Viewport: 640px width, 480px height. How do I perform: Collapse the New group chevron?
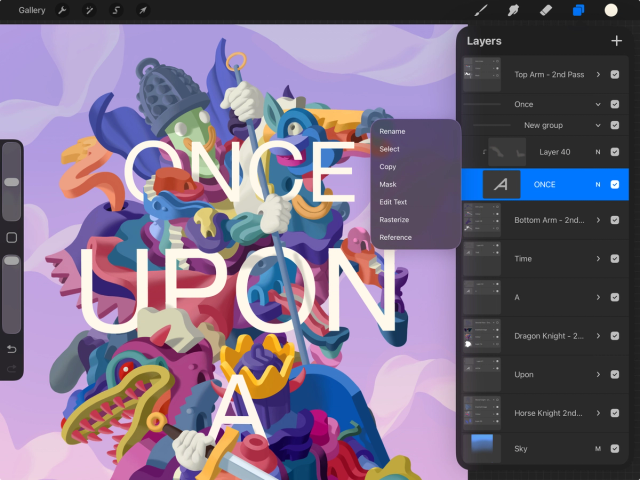[598, 125]
